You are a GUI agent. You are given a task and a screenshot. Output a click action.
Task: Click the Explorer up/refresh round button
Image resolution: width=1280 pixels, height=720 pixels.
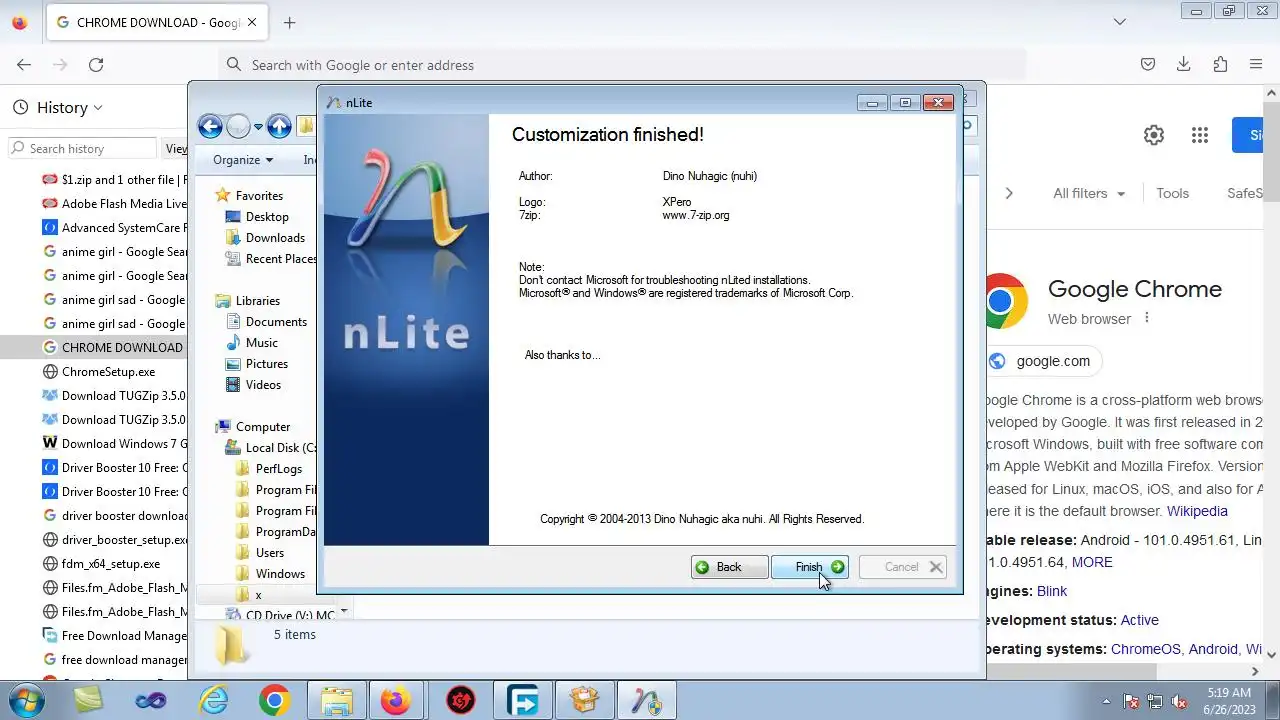280,126
